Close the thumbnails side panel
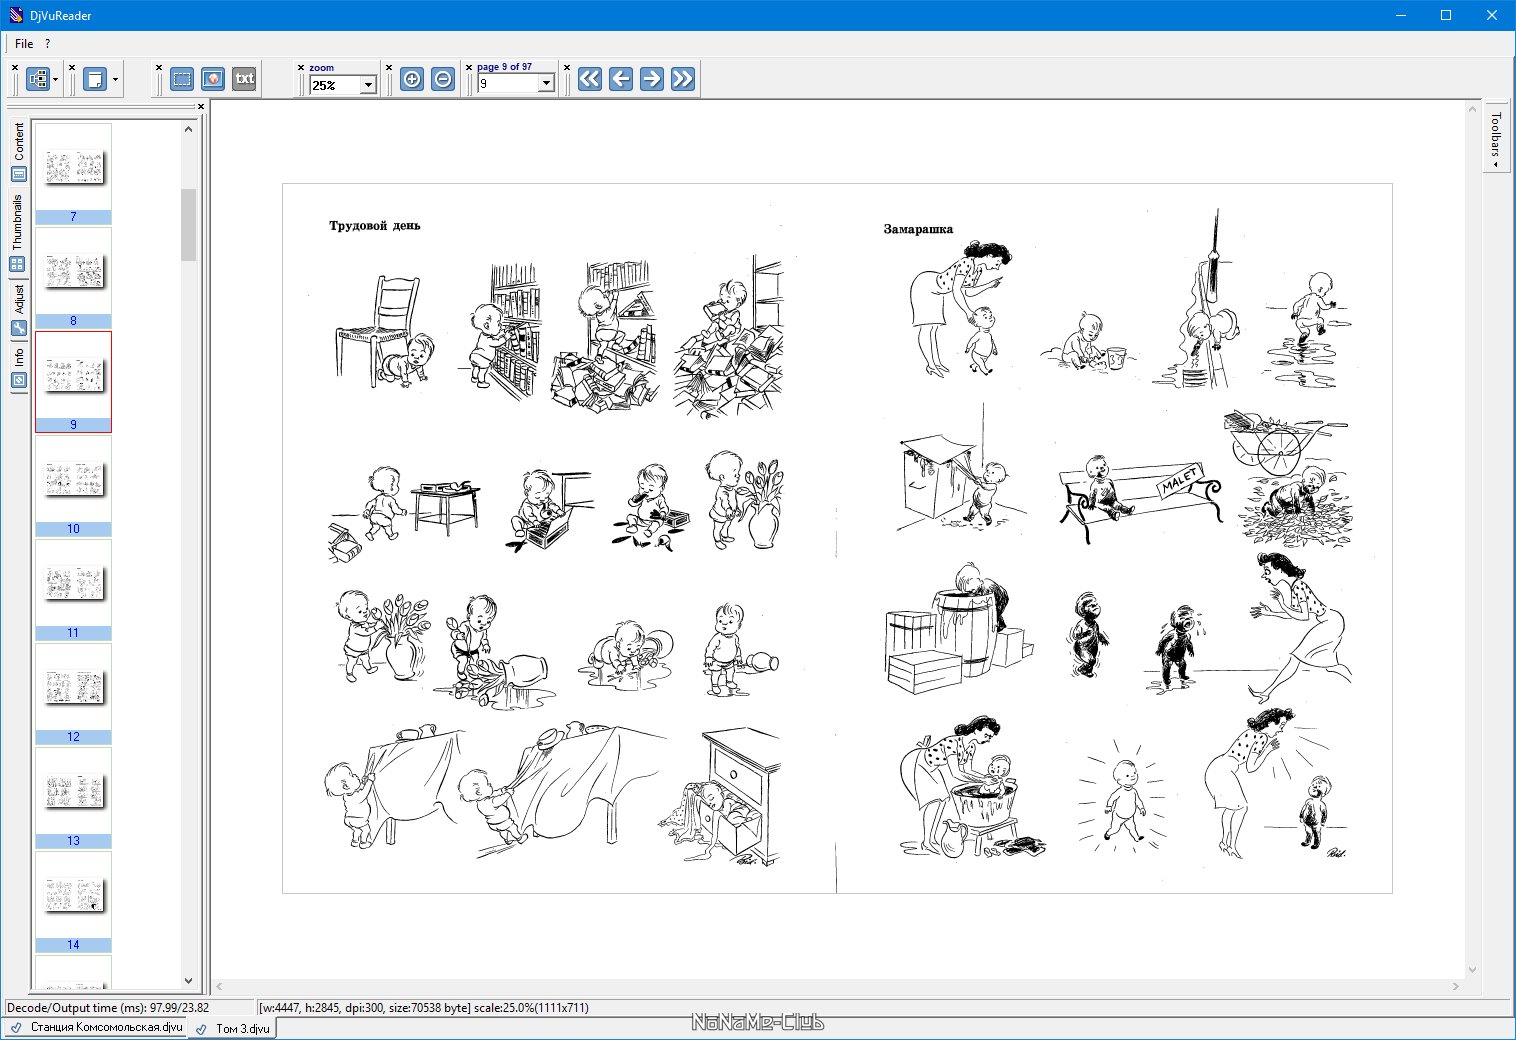 pos(201,106)
